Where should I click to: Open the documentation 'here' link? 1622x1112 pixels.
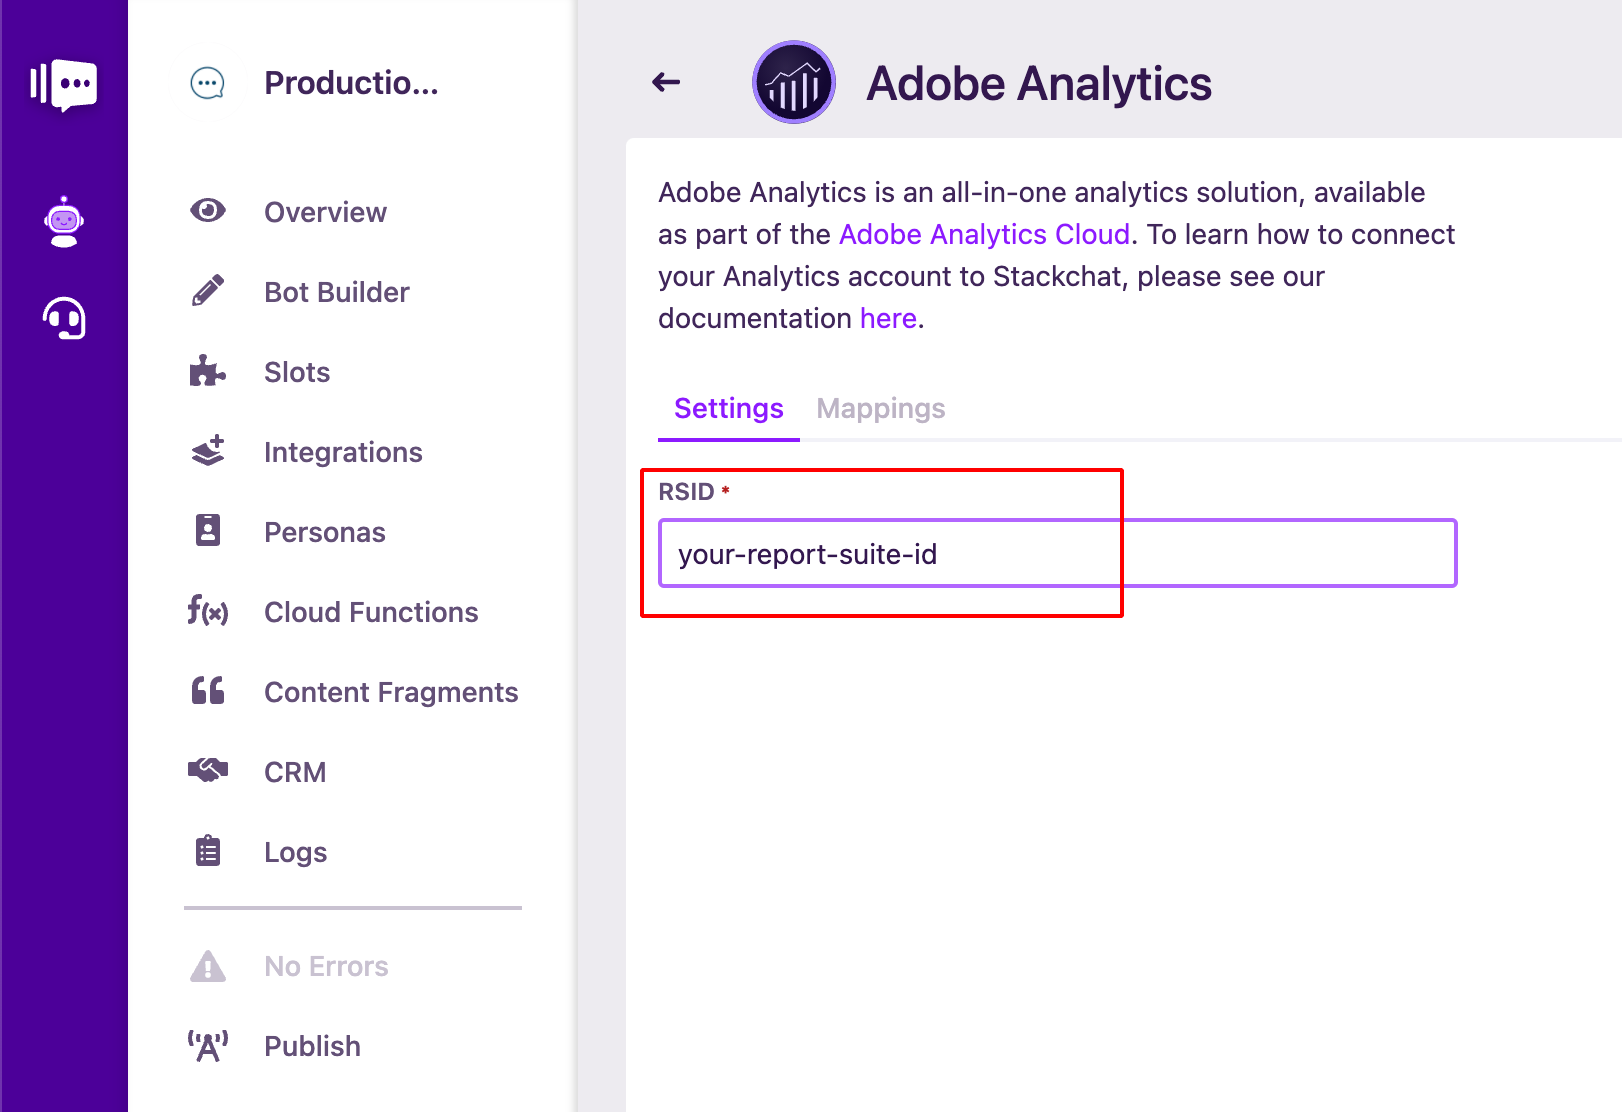point(888,318)
